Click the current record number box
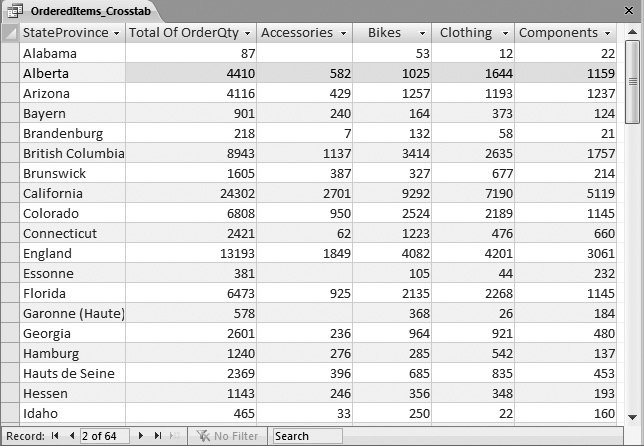 point(105,436)
